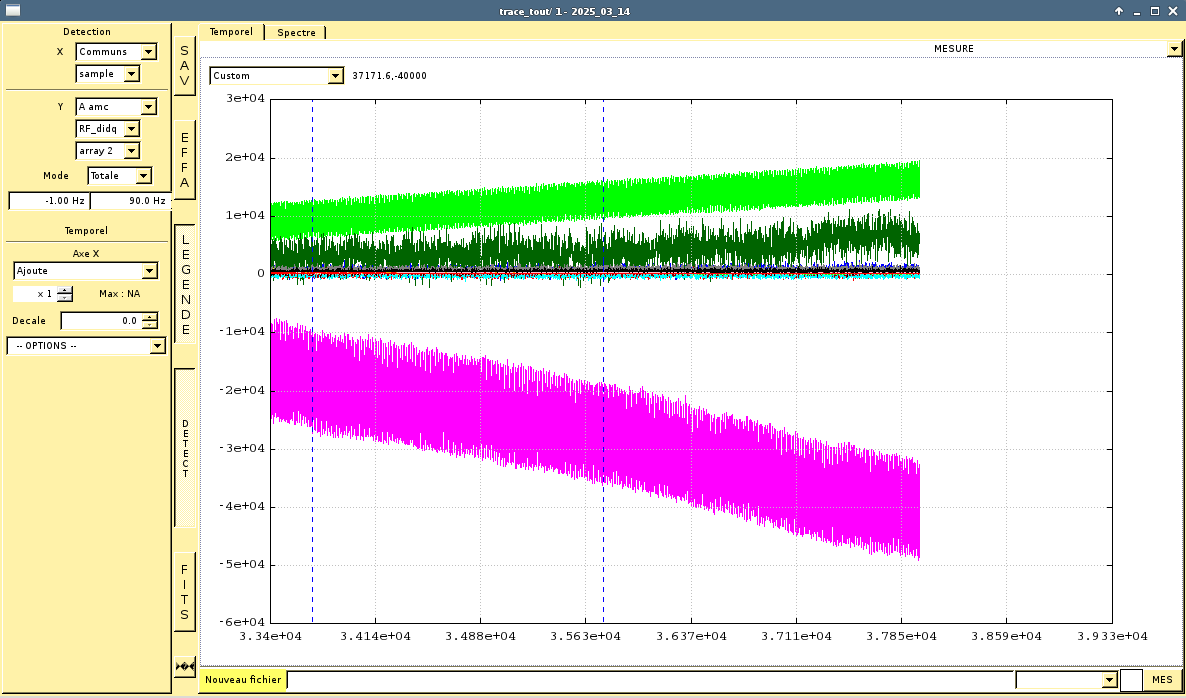
Task: Tick the small checkbox beside MES
Action: (x=1131, y=680)
